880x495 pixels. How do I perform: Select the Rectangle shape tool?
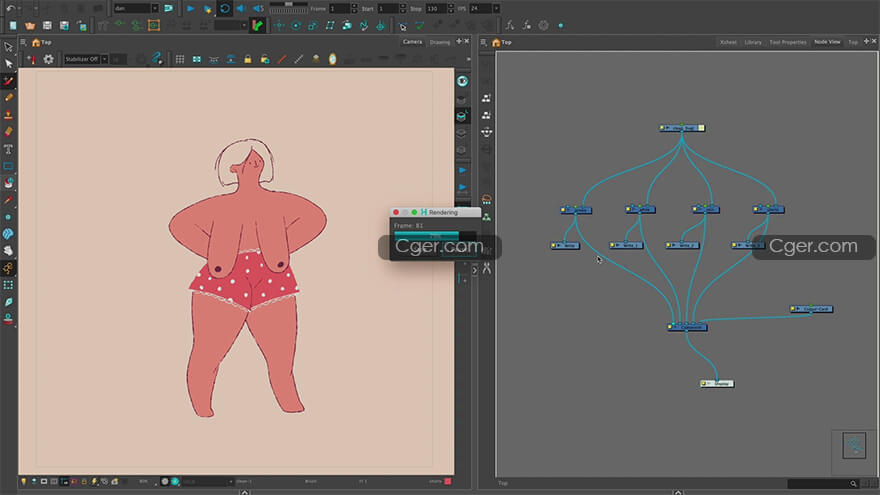pos(8,166)
